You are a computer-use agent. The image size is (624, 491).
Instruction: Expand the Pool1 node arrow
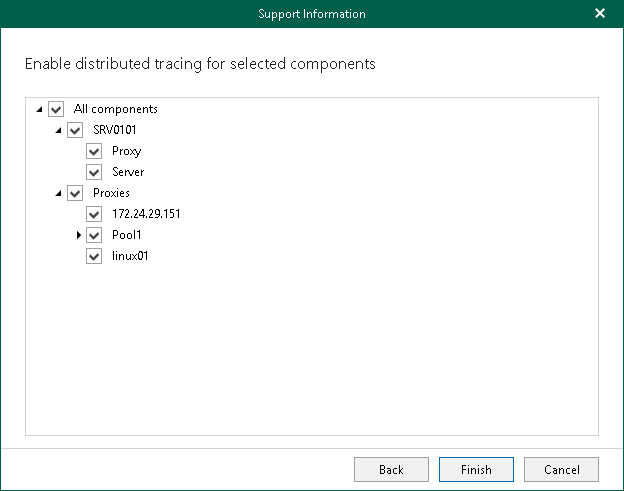tap(78, 235)
